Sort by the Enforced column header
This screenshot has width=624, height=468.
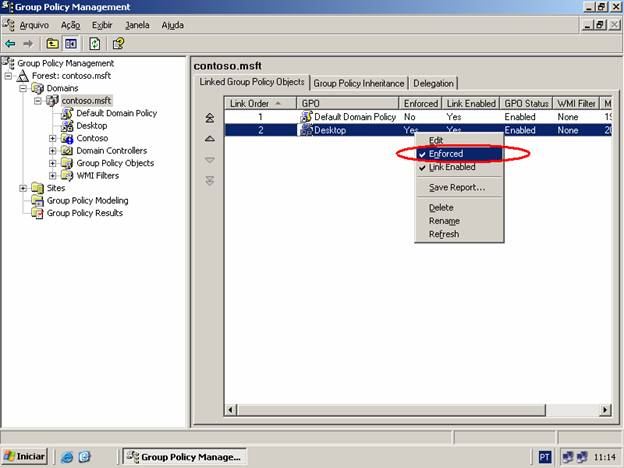coord(420,103)
